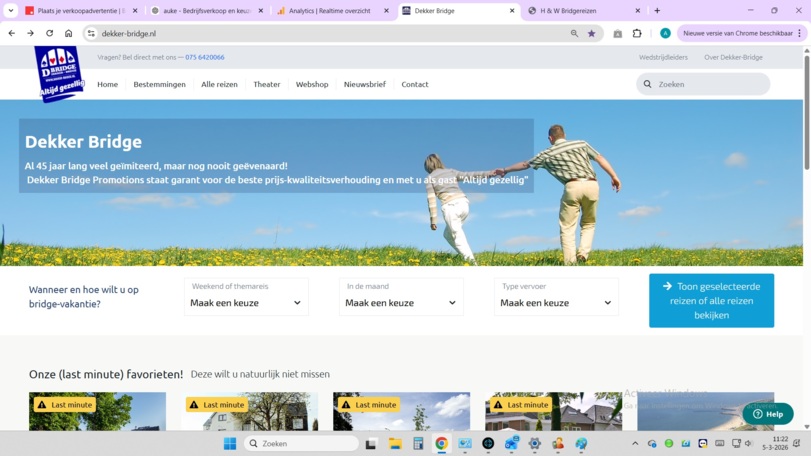Open the Chrome extensions puzzle icon
The width and height of the screenshot is (811, 456).
637,33
